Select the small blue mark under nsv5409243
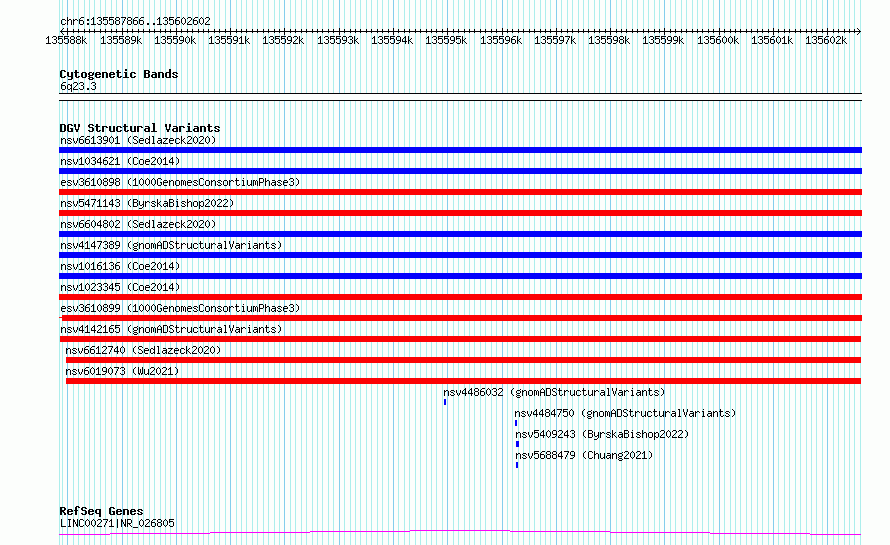The image size is (890, 545). click(x=517, y=444)
